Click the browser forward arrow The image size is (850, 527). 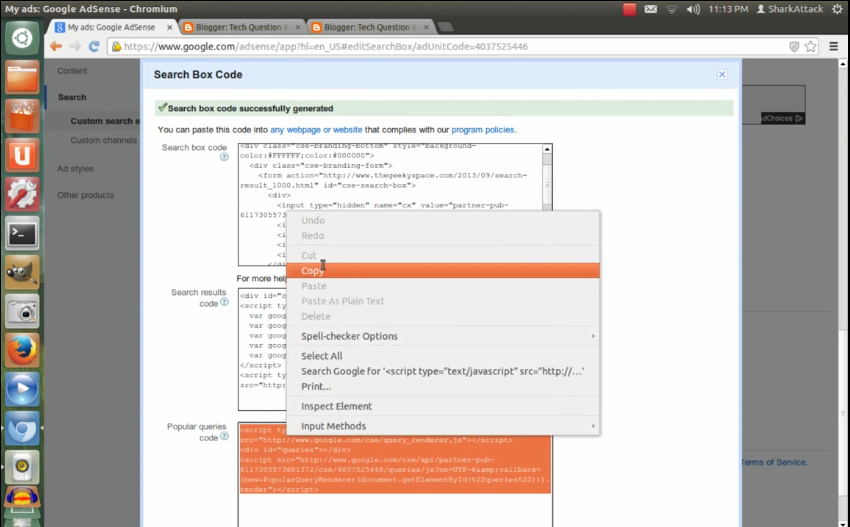pos(75,47)
